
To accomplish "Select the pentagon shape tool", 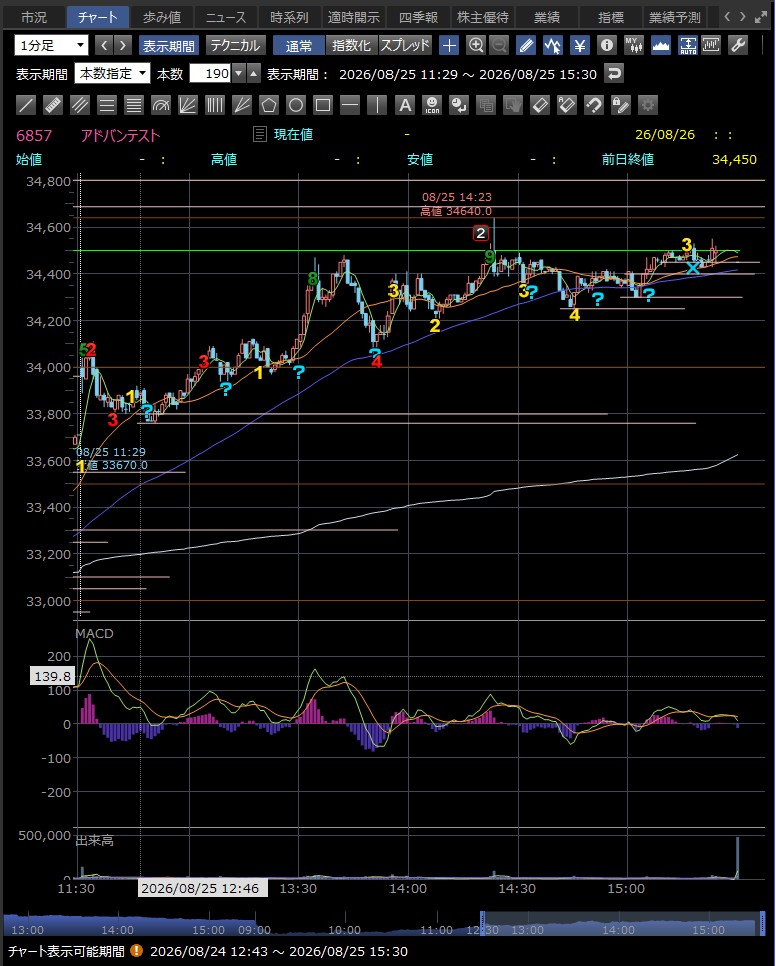I will 269,105.
